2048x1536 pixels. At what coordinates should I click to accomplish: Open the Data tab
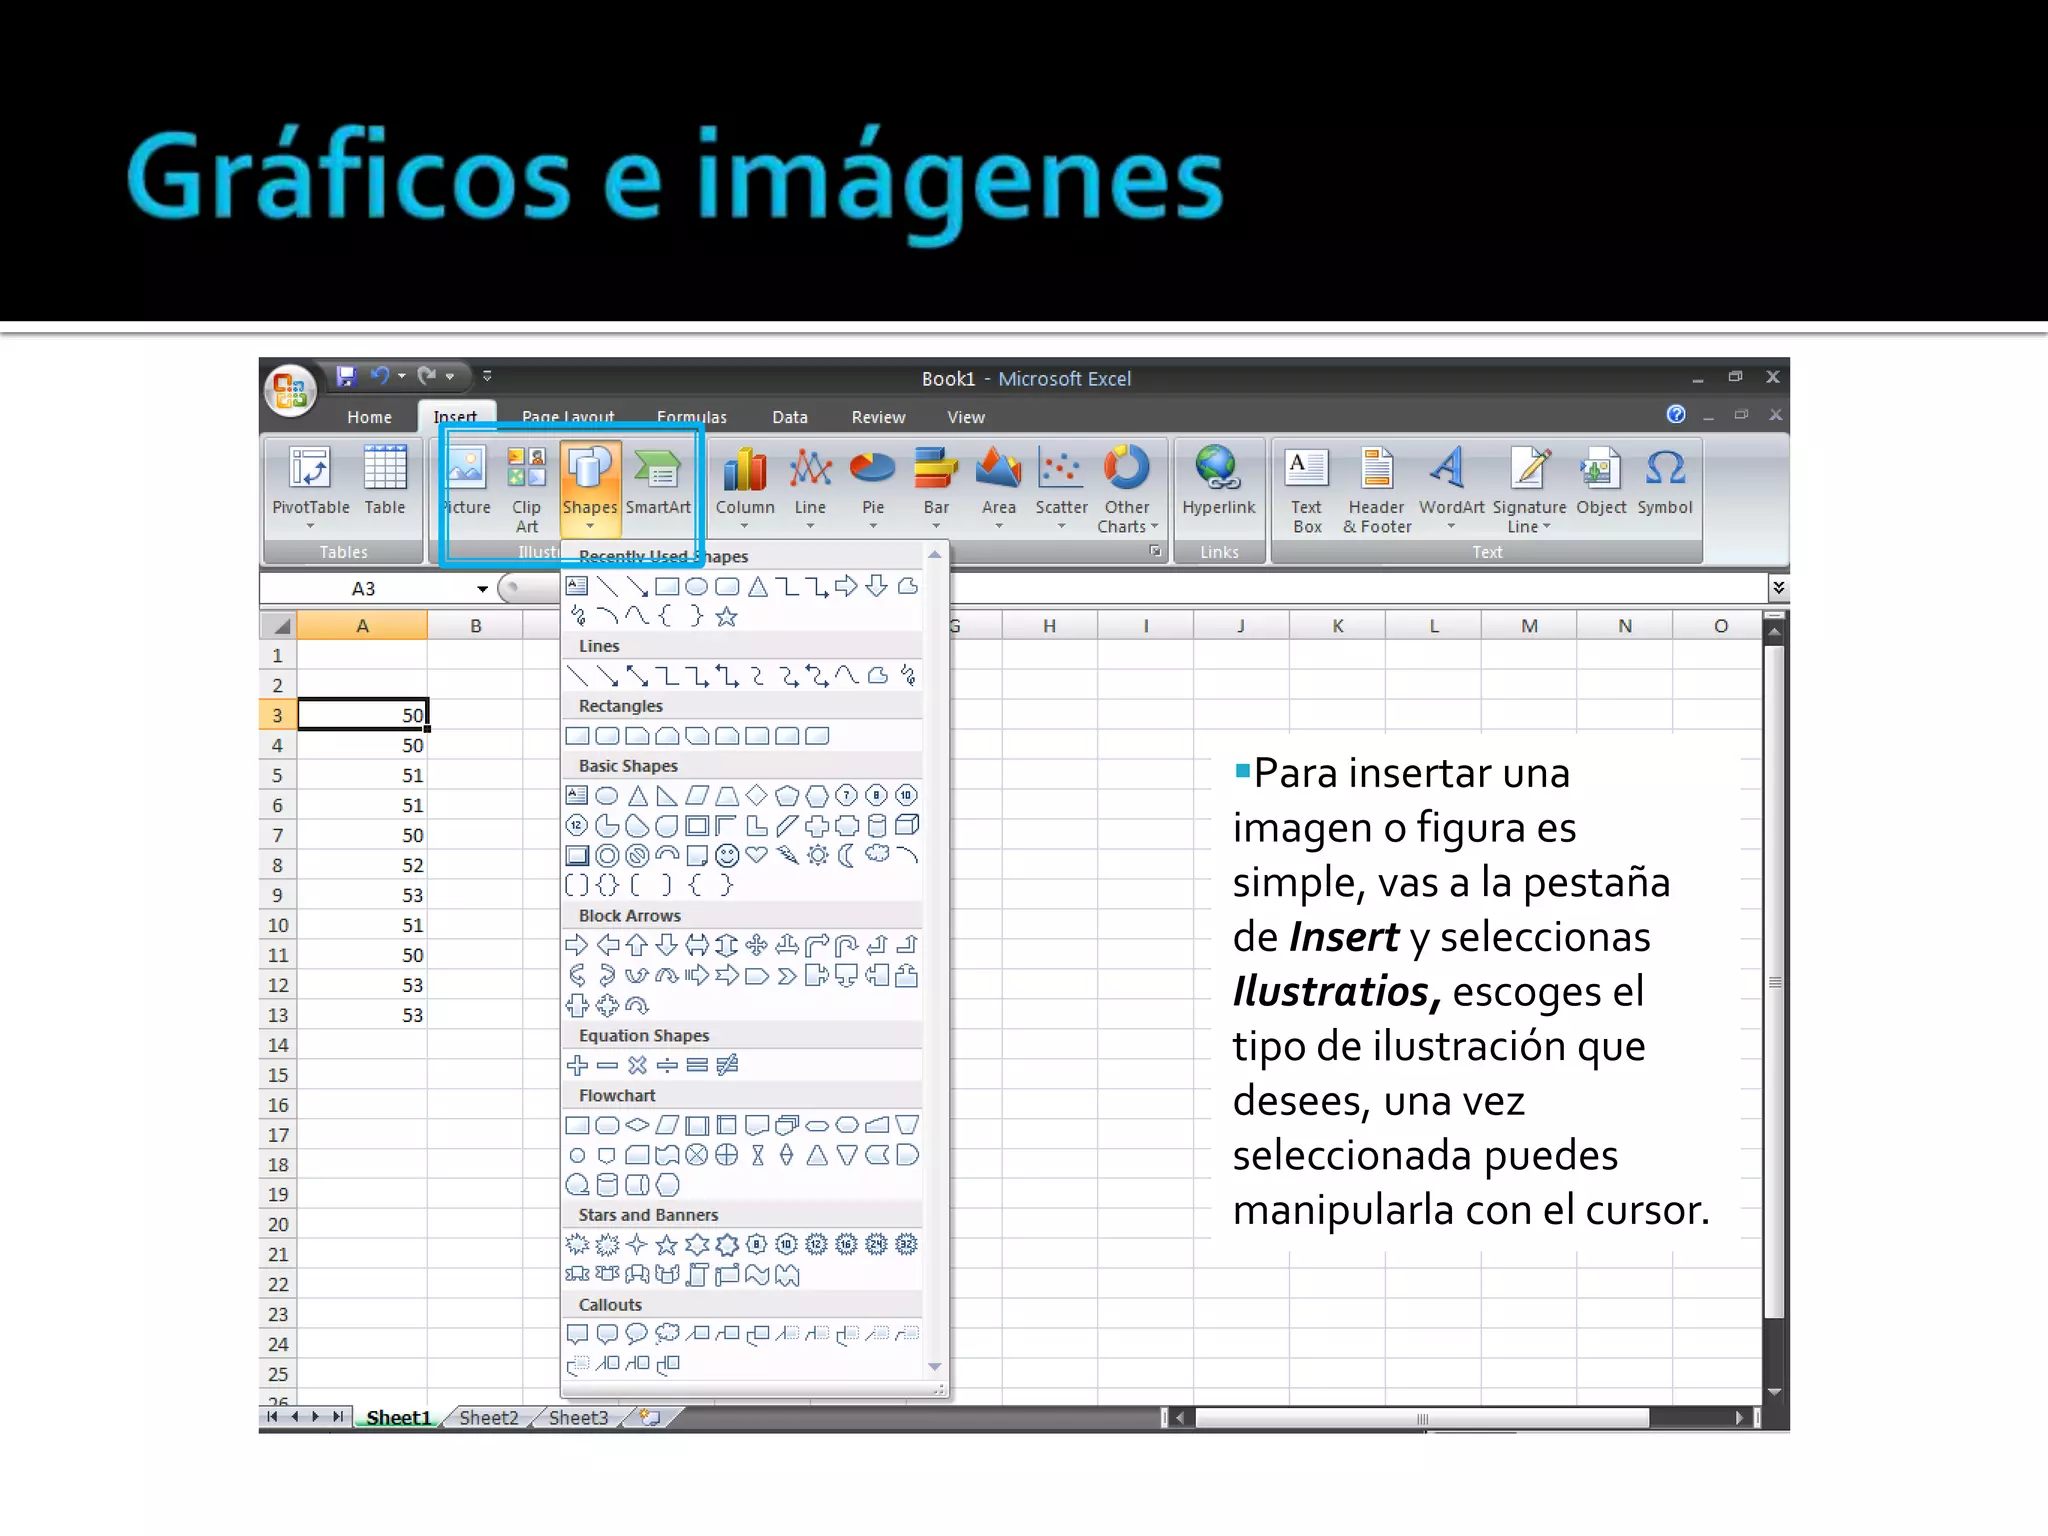(x=790, y=417)
